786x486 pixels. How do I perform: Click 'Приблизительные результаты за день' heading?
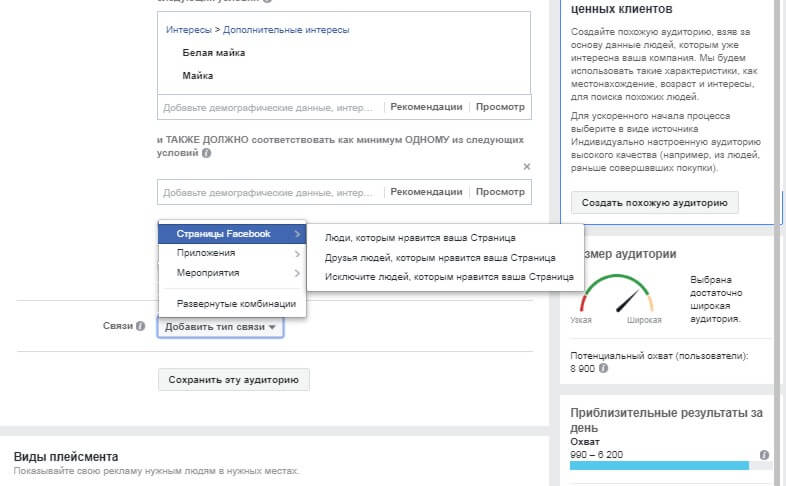click(x=666, y=420)
